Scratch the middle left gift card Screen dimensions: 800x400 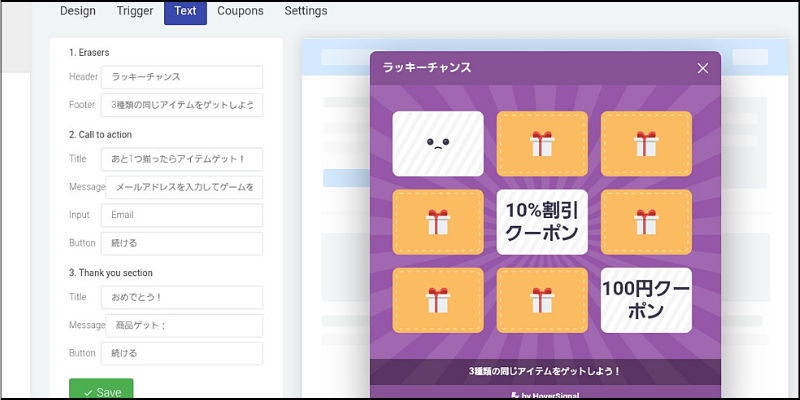438,222
